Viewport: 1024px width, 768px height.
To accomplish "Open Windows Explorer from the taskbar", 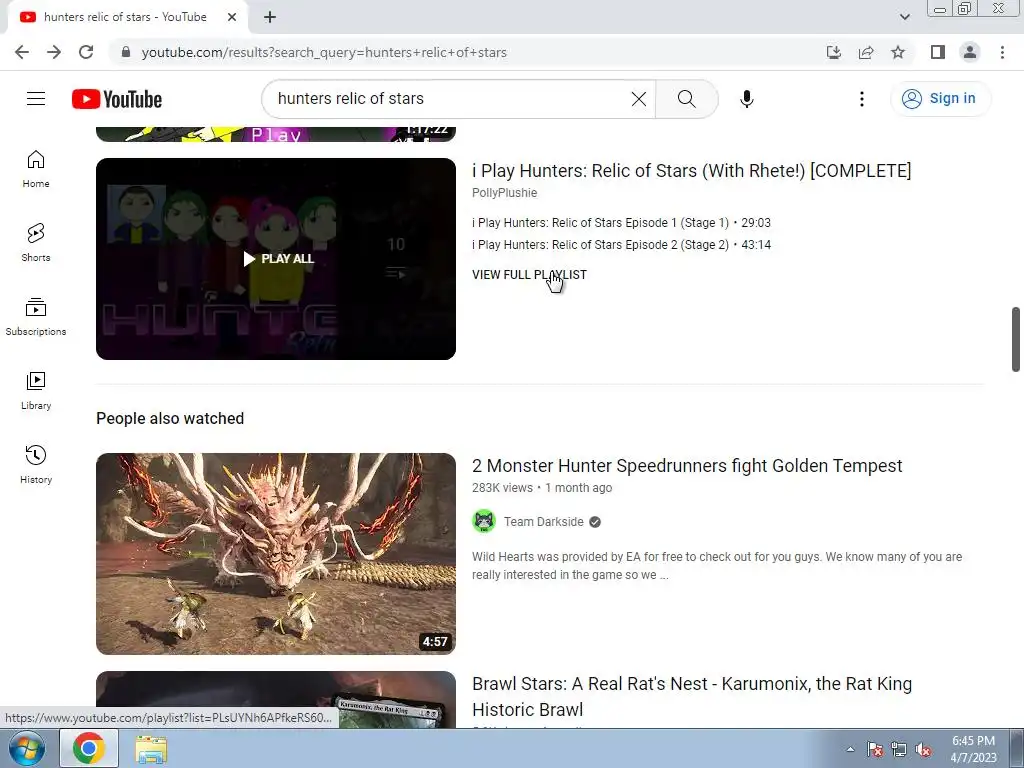I will pyautogui.click(x=151, y=748).
